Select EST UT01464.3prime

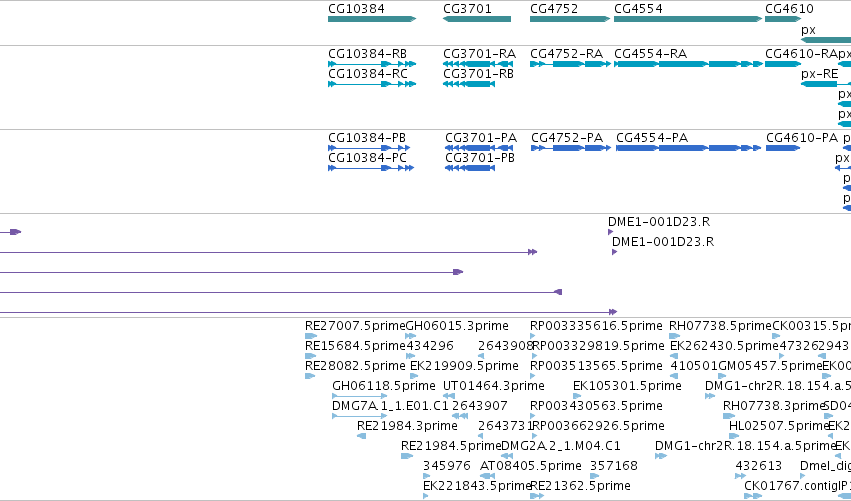tap(494, 386)
